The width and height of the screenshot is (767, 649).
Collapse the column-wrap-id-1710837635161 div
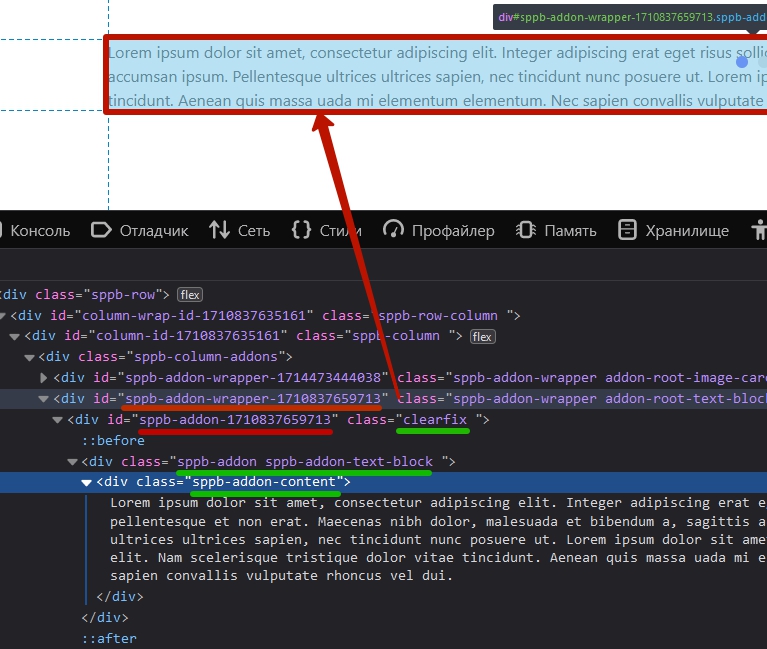[x=3, y=316]
